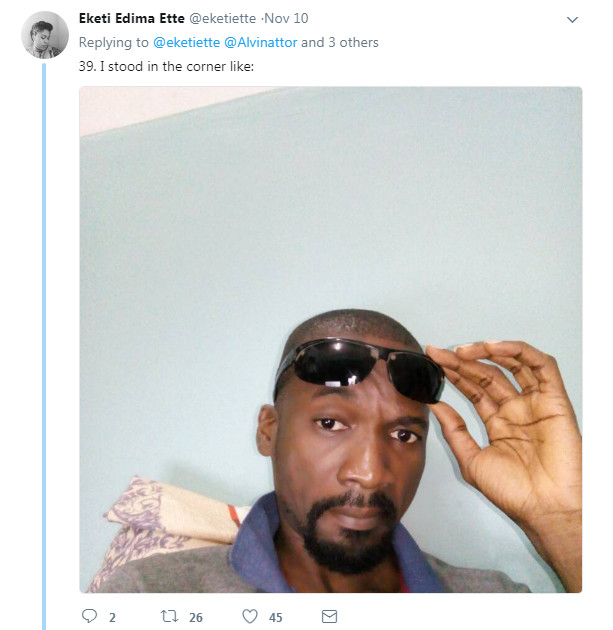Screen dimensions: 613x630
Task: Retweet this tweet using the arrows icon
Action: (x=169, y=616)
